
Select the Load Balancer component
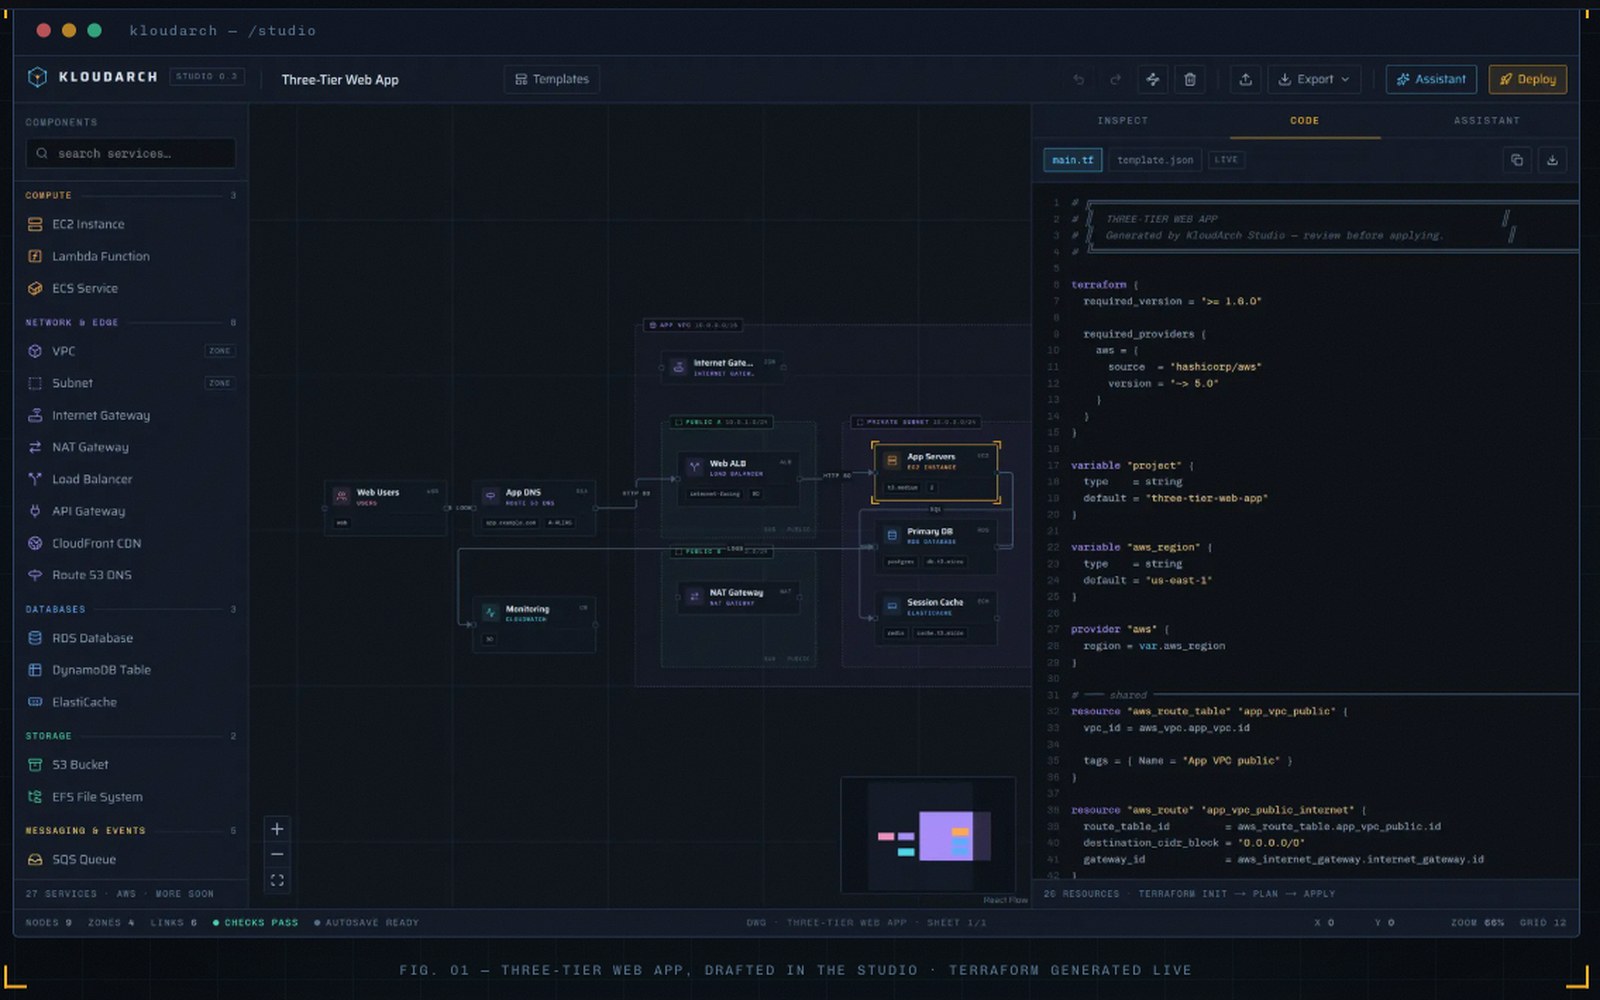[131, 479]
